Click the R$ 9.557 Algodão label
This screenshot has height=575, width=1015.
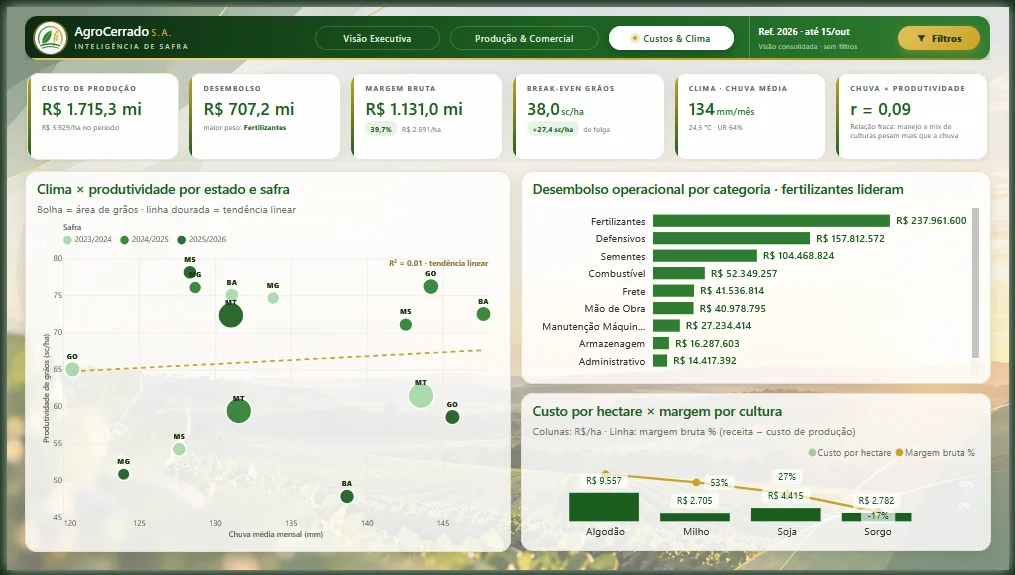603,480
